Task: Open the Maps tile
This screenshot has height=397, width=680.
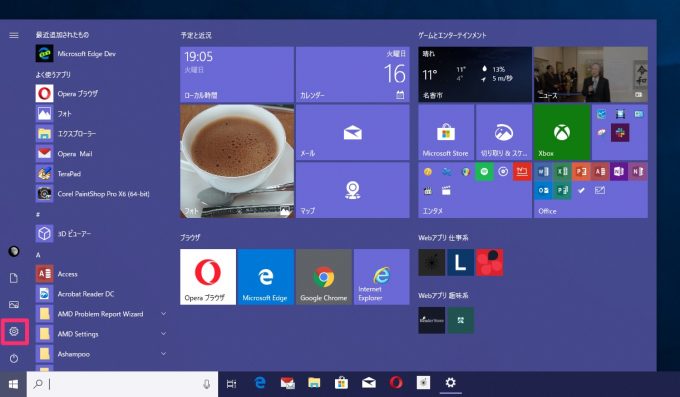Action: tap(353, 190)
